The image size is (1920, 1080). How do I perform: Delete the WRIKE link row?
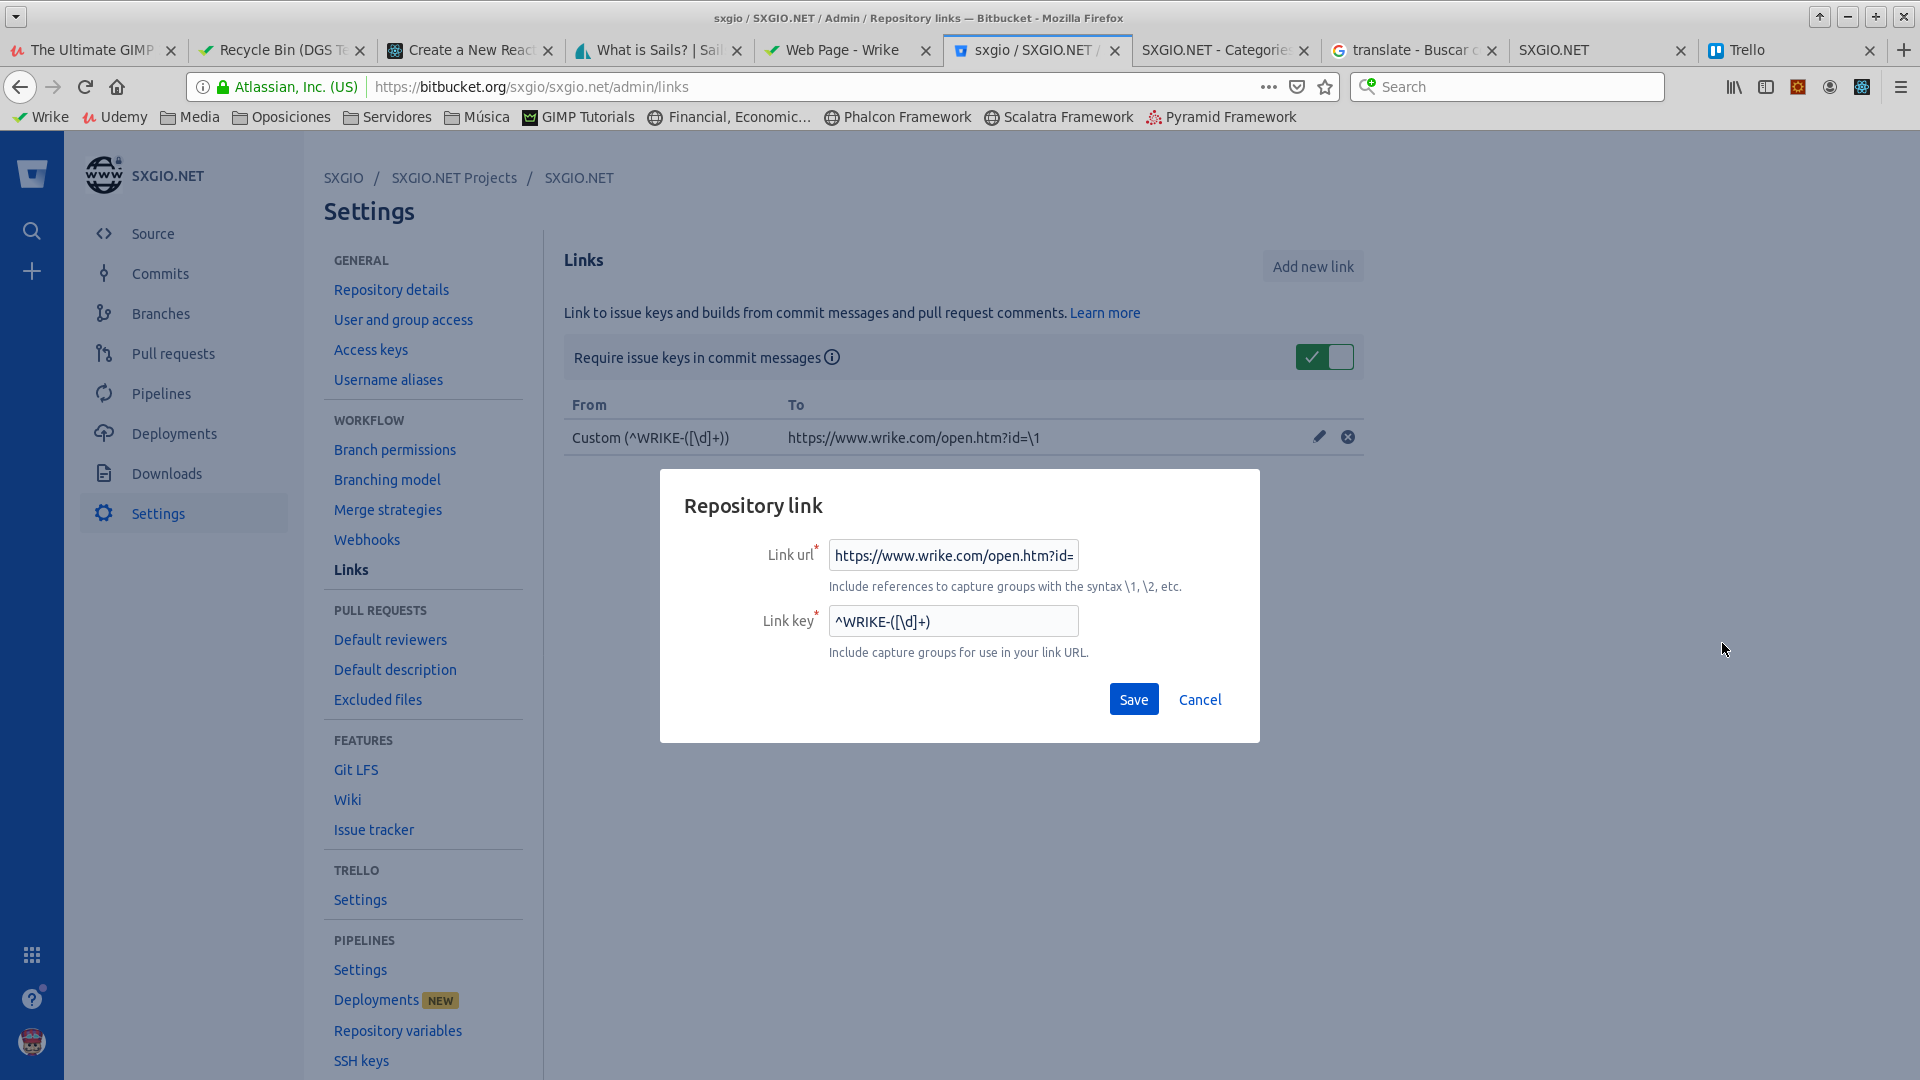pyautogui.click(x=1348, y=436)
